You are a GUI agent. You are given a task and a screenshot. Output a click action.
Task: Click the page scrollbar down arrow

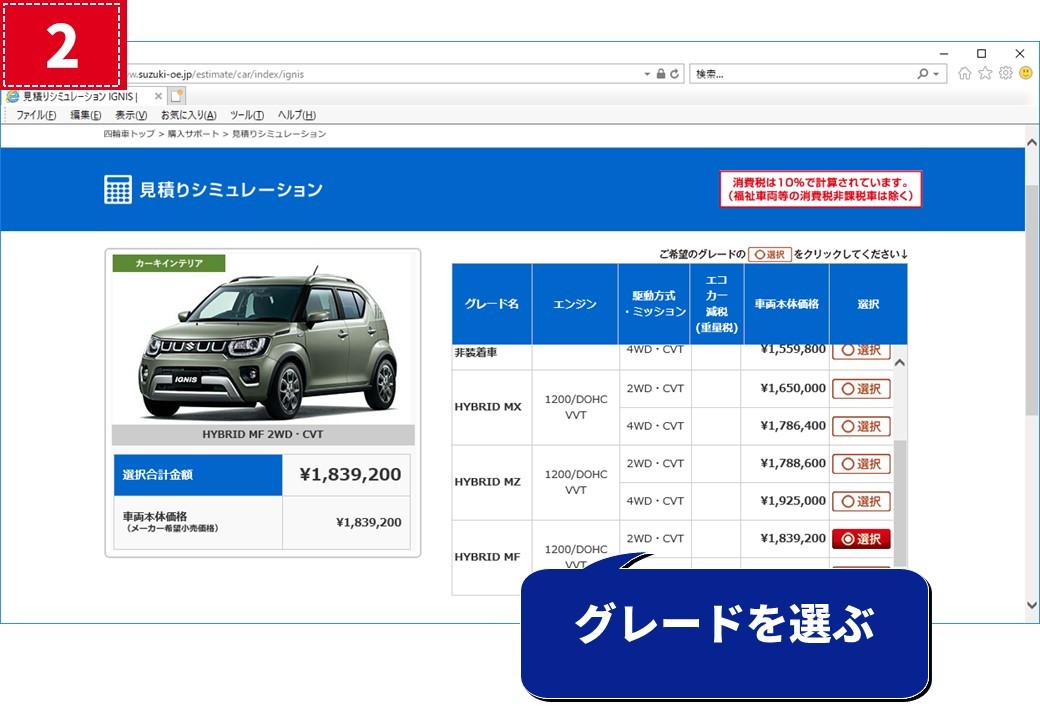1031,605
